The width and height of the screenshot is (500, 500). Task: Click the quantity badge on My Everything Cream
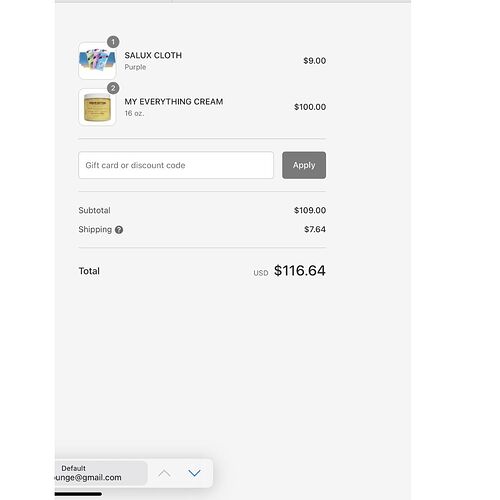113,88
